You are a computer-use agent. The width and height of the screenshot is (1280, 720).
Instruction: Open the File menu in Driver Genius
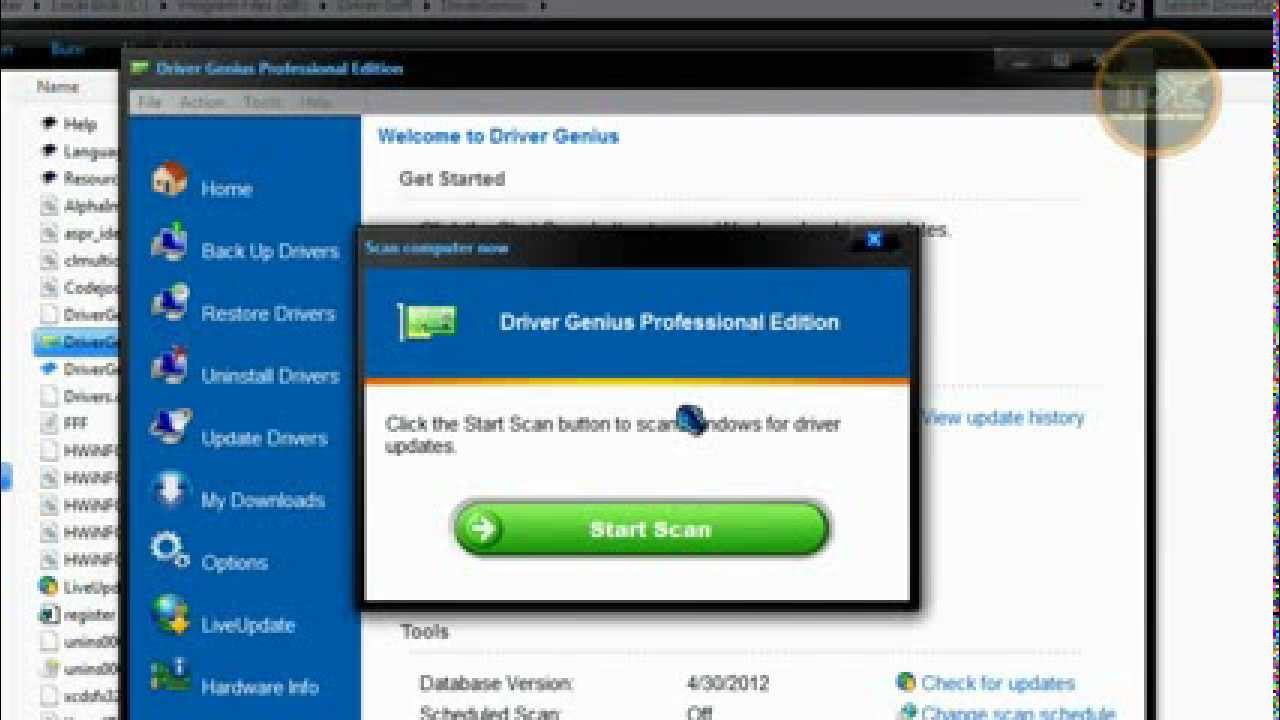(149, 102)
